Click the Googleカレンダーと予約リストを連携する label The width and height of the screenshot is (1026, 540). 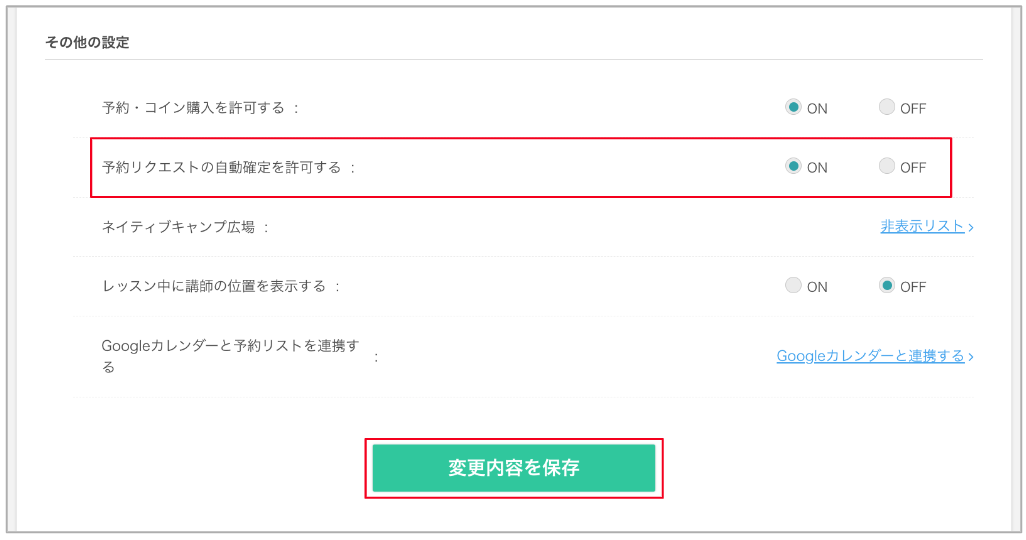tap(230, 356)
